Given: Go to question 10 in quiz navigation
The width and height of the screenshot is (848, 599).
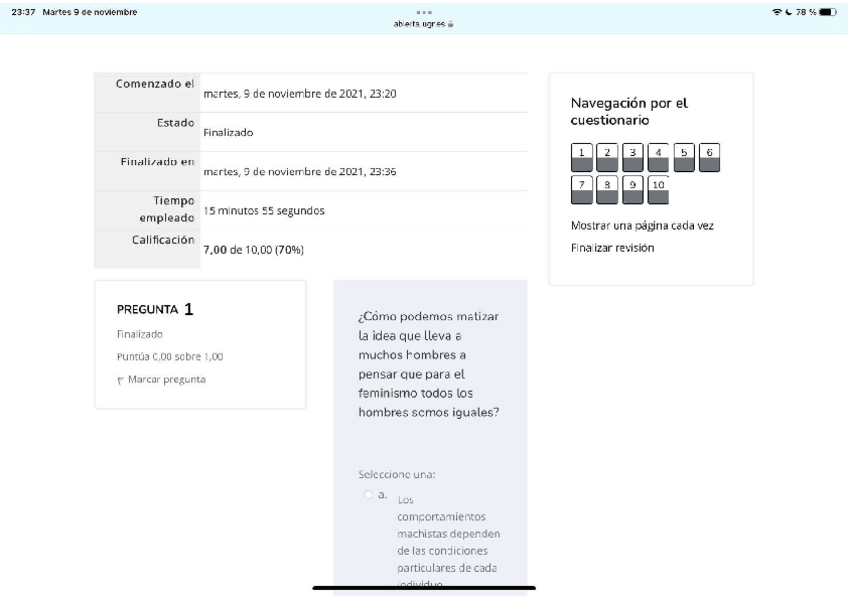Looking at the screenshot, I should point(658,190).
